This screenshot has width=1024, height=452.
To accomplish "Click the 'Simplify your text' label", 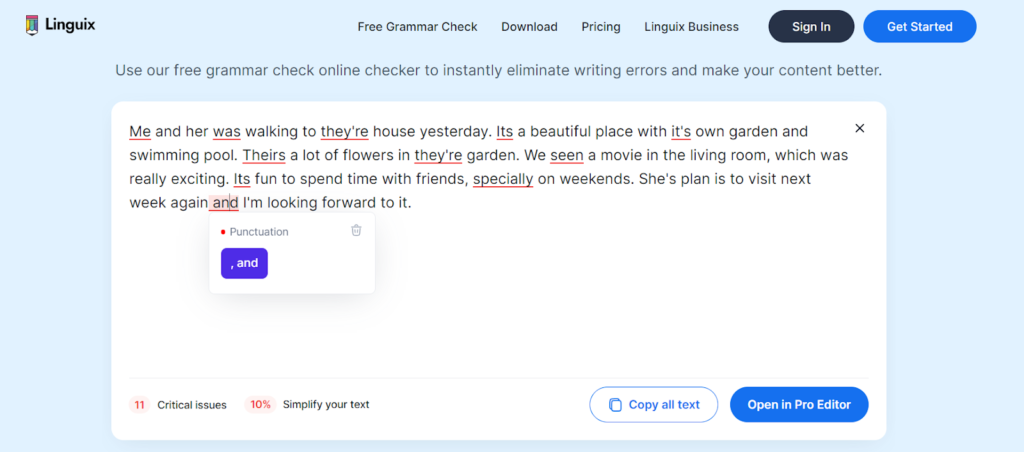I will coord(326,404).
